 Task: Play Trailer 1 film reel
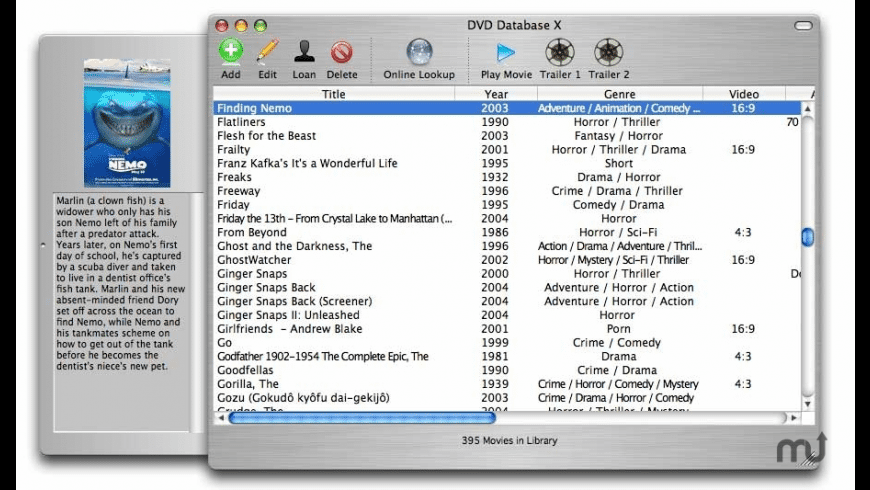[559, 52]
